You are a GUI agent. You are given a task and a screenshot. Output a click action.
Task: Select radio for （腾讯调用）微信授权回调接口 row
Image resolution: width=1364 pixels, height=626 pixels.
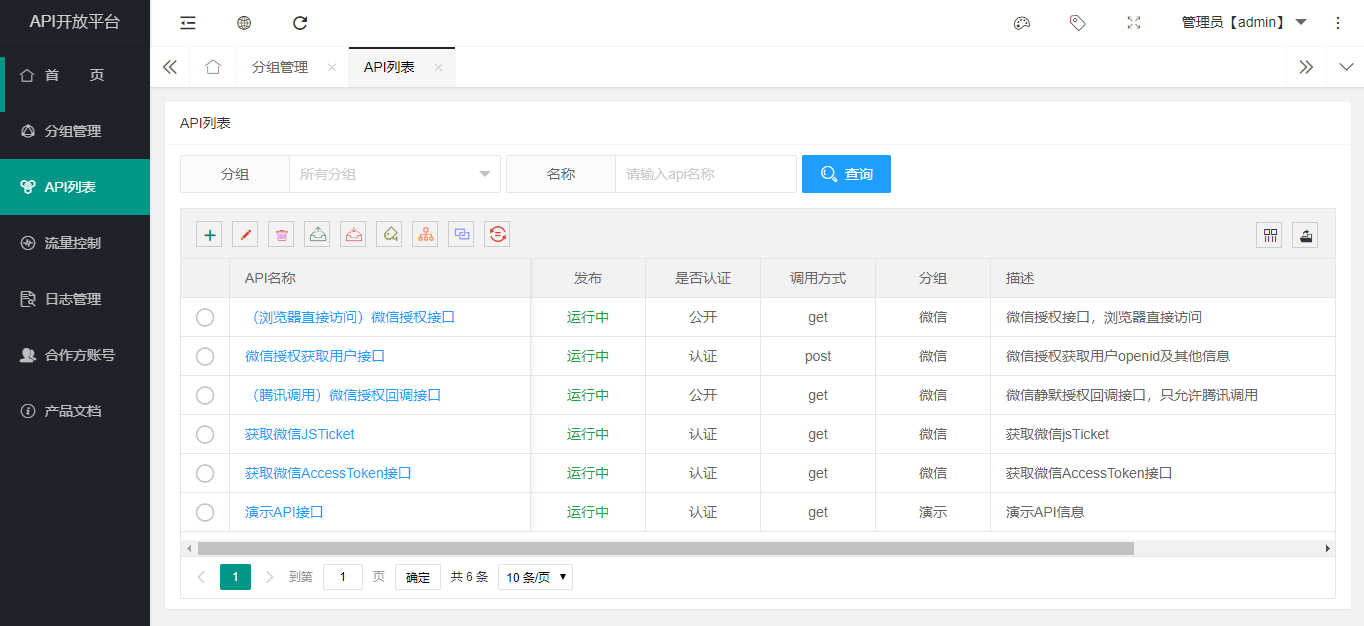pyautogui.click(x=205, y=395)
